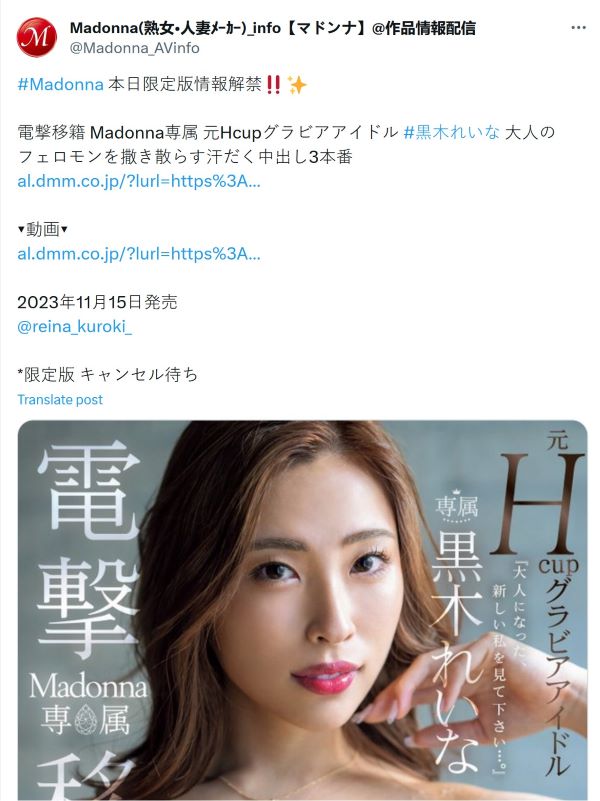Open the attached cover image
Viewport: 600px width, 801px height.
tap(302, 610)
